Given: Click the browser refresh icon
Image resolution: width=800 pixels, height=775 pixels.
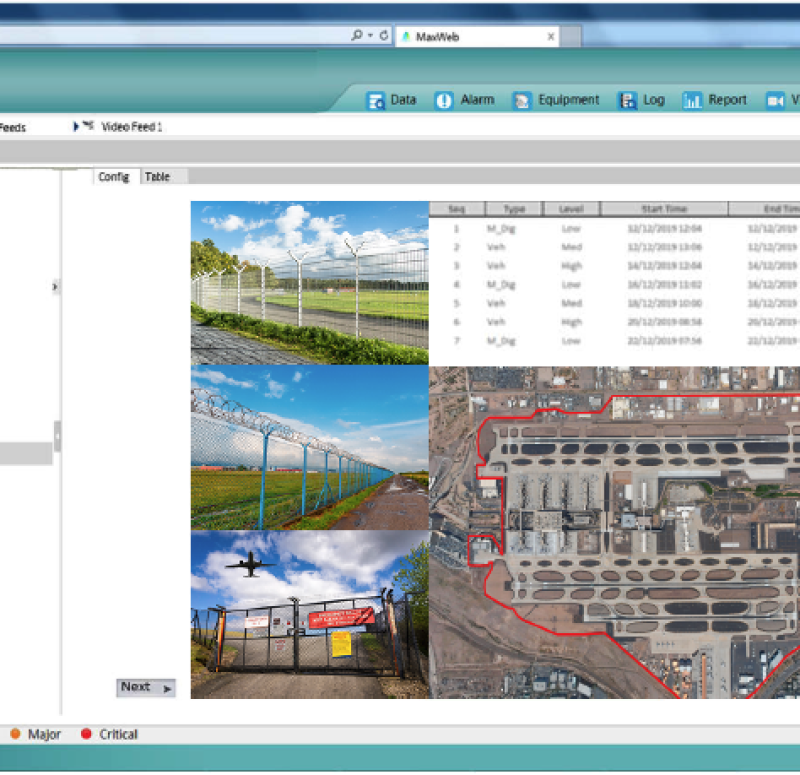Looking at the screenshot, I should pos(384,35).
